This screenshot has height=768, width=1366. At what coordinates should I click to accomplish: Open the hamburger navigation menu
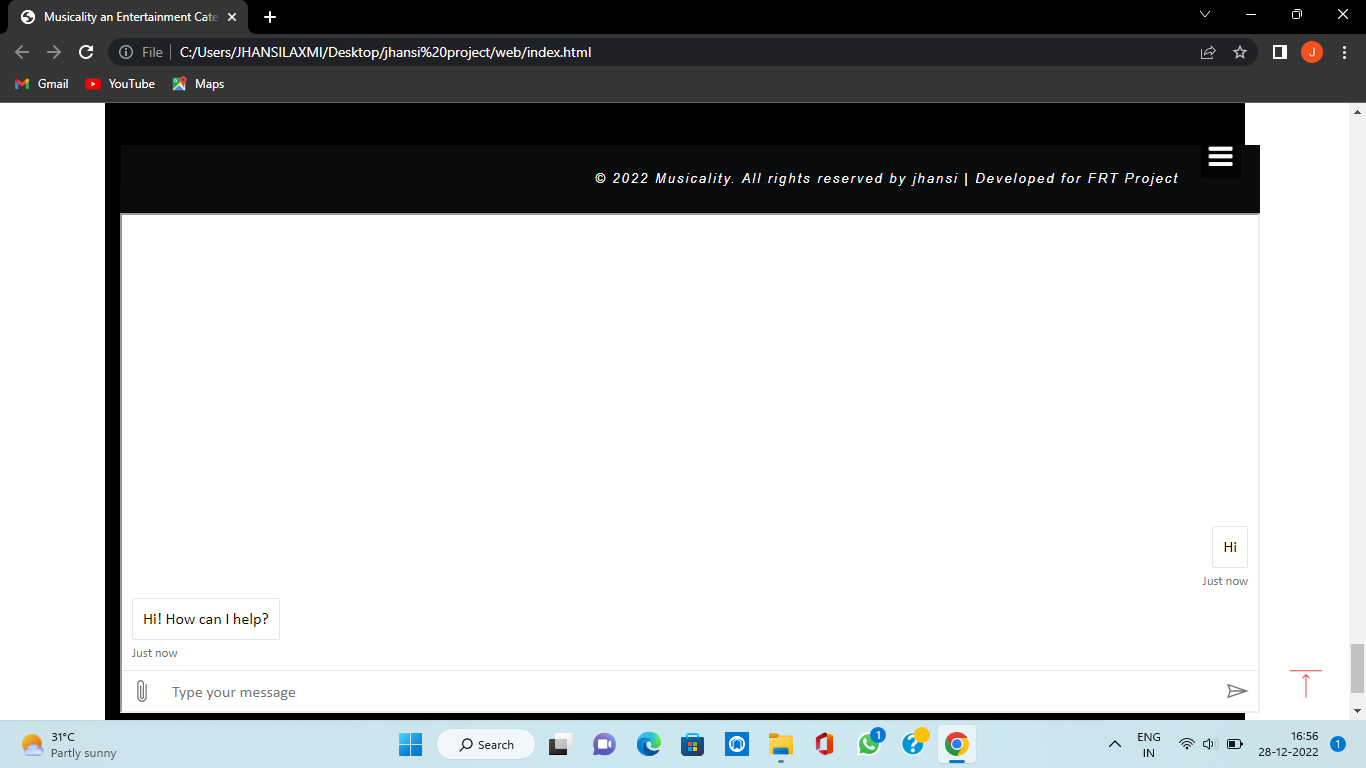1220,156
